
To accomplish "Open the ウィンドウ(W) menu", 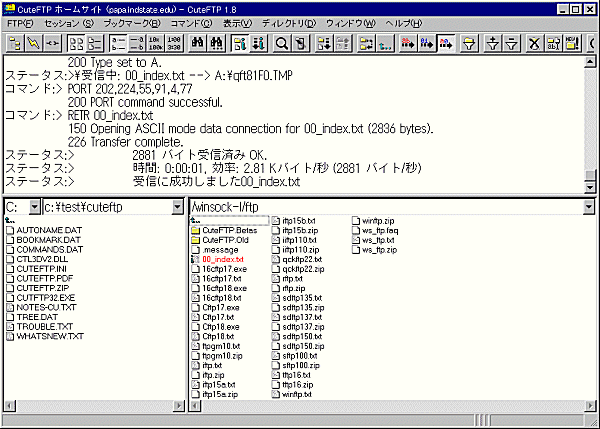I will tap(351, 24).
